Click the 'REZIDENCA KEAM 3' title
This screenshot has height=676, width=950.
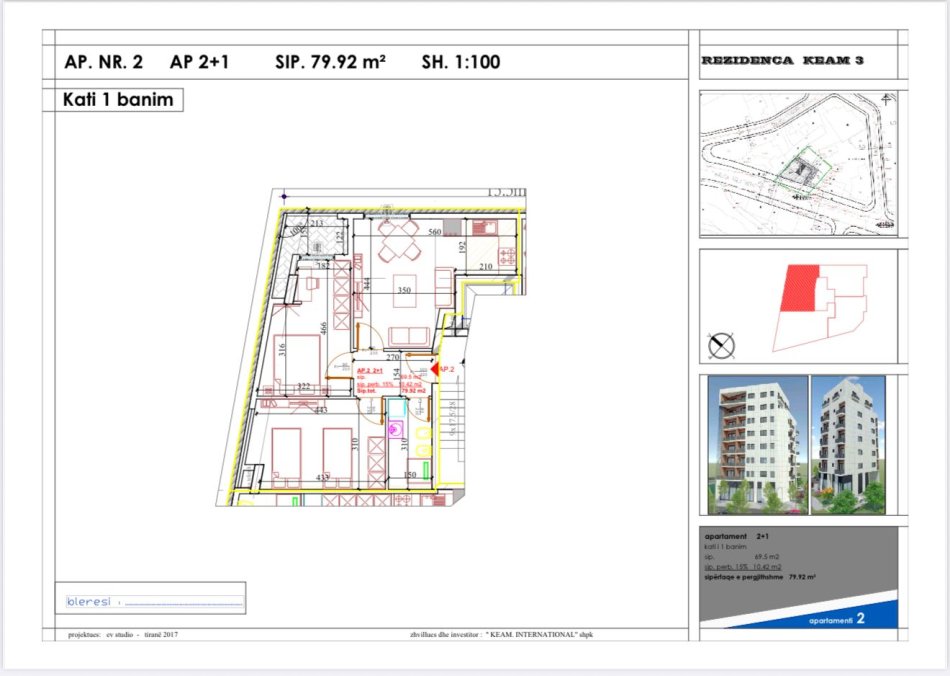click(782, 61)
